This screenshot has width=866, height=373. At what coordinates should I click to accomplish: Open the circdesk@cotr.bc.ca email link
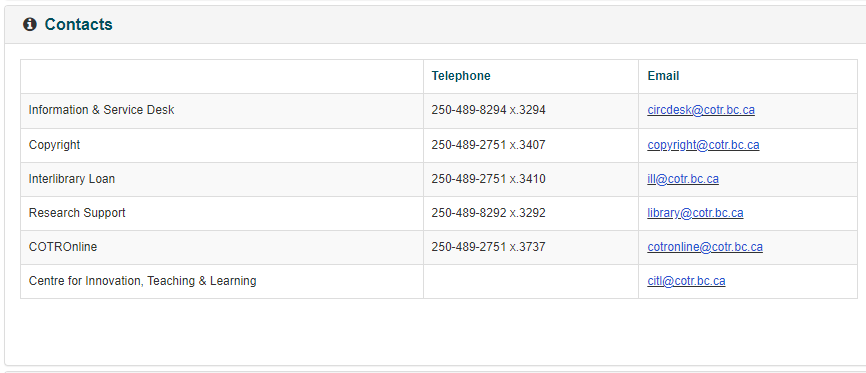click(701, 110)
